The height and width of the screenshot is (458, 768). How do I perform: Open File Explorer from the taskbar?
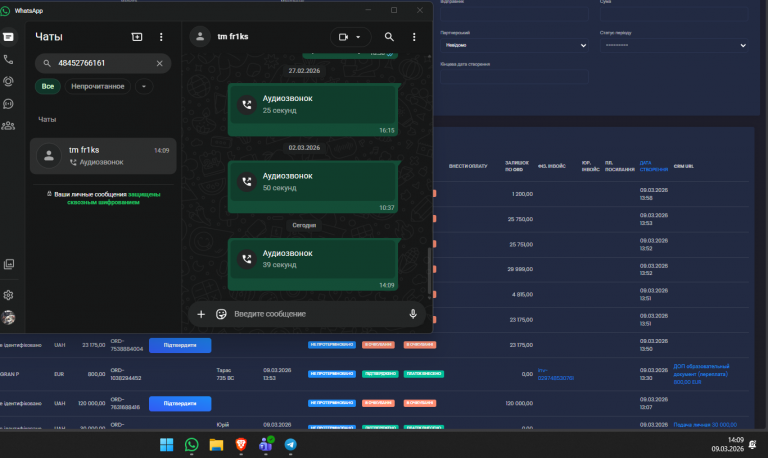tap(216, 445)
